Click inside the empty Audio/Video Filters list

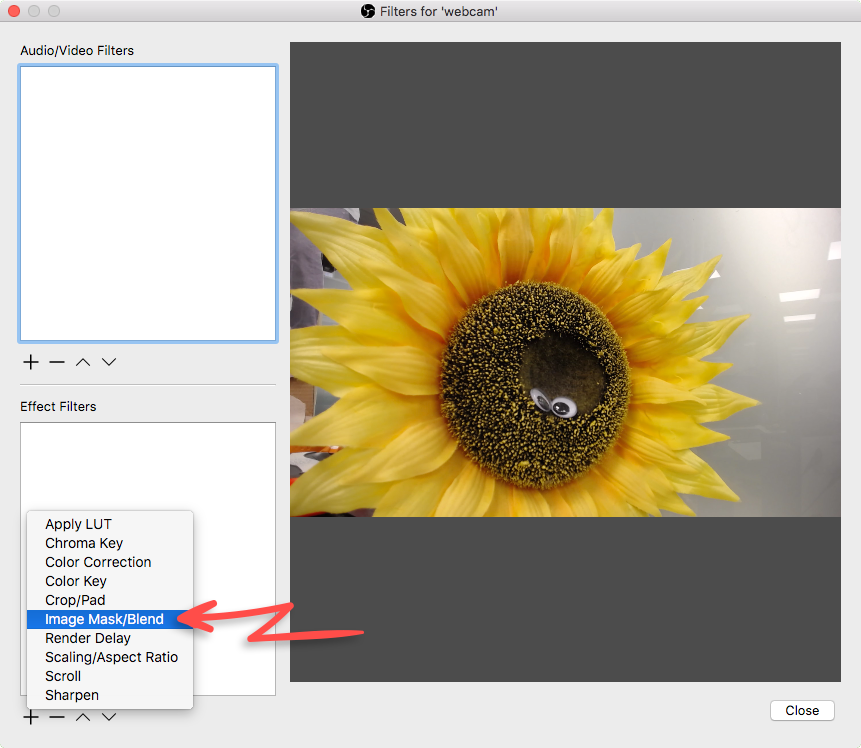pos(147,202)
